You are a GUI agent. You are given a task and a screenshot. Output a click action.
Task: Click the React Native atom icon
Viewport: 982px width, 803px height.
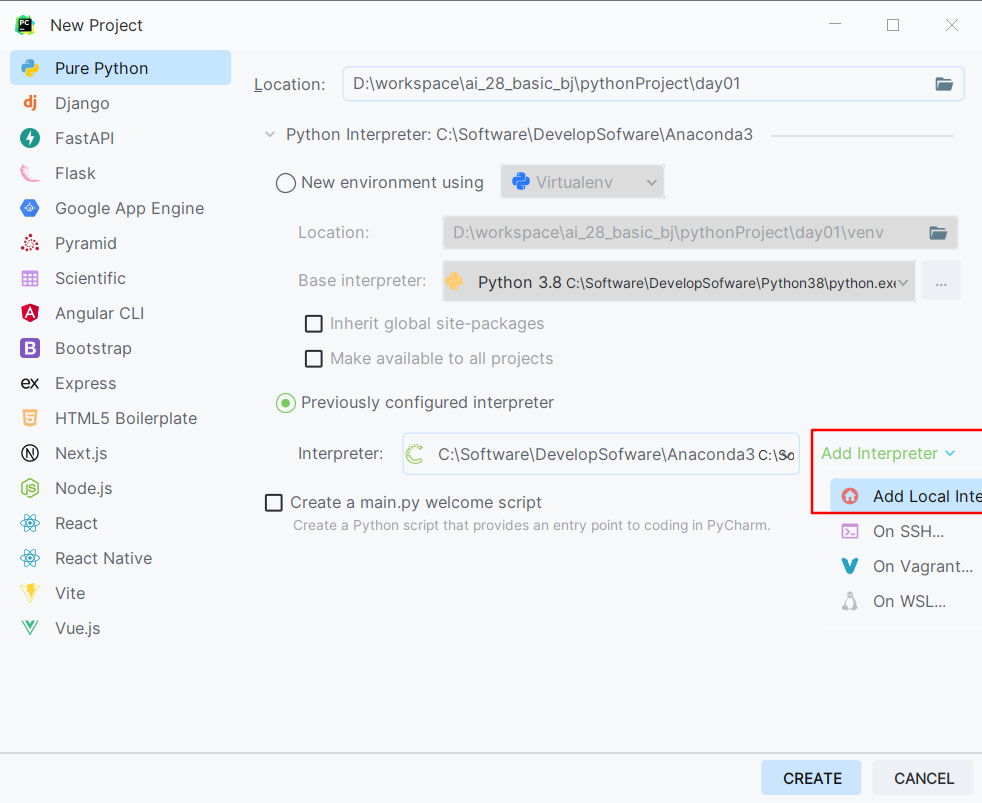pyautogui.click(x=30, y=558)
